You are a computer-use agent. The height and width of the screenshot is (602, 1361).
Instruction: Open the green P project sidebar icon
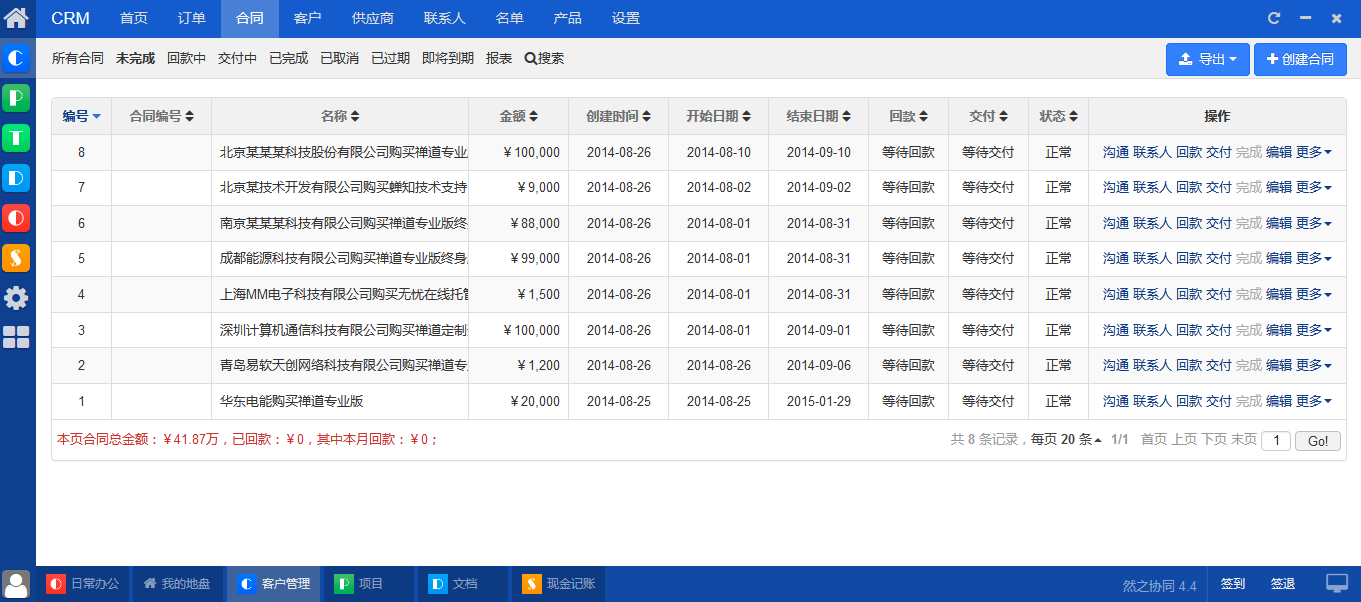coord(16,98)
